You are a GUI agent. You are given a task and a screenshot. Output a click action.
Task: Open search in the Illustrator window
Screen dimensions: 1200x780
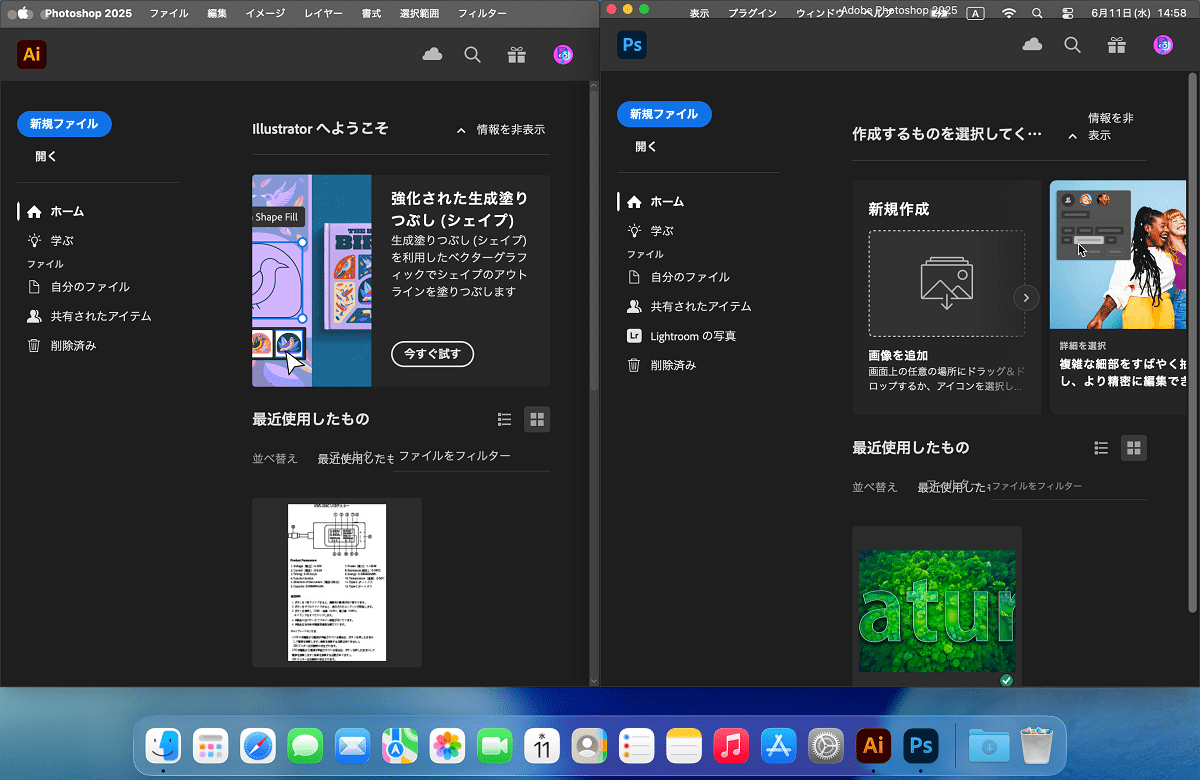coord(473,55)
